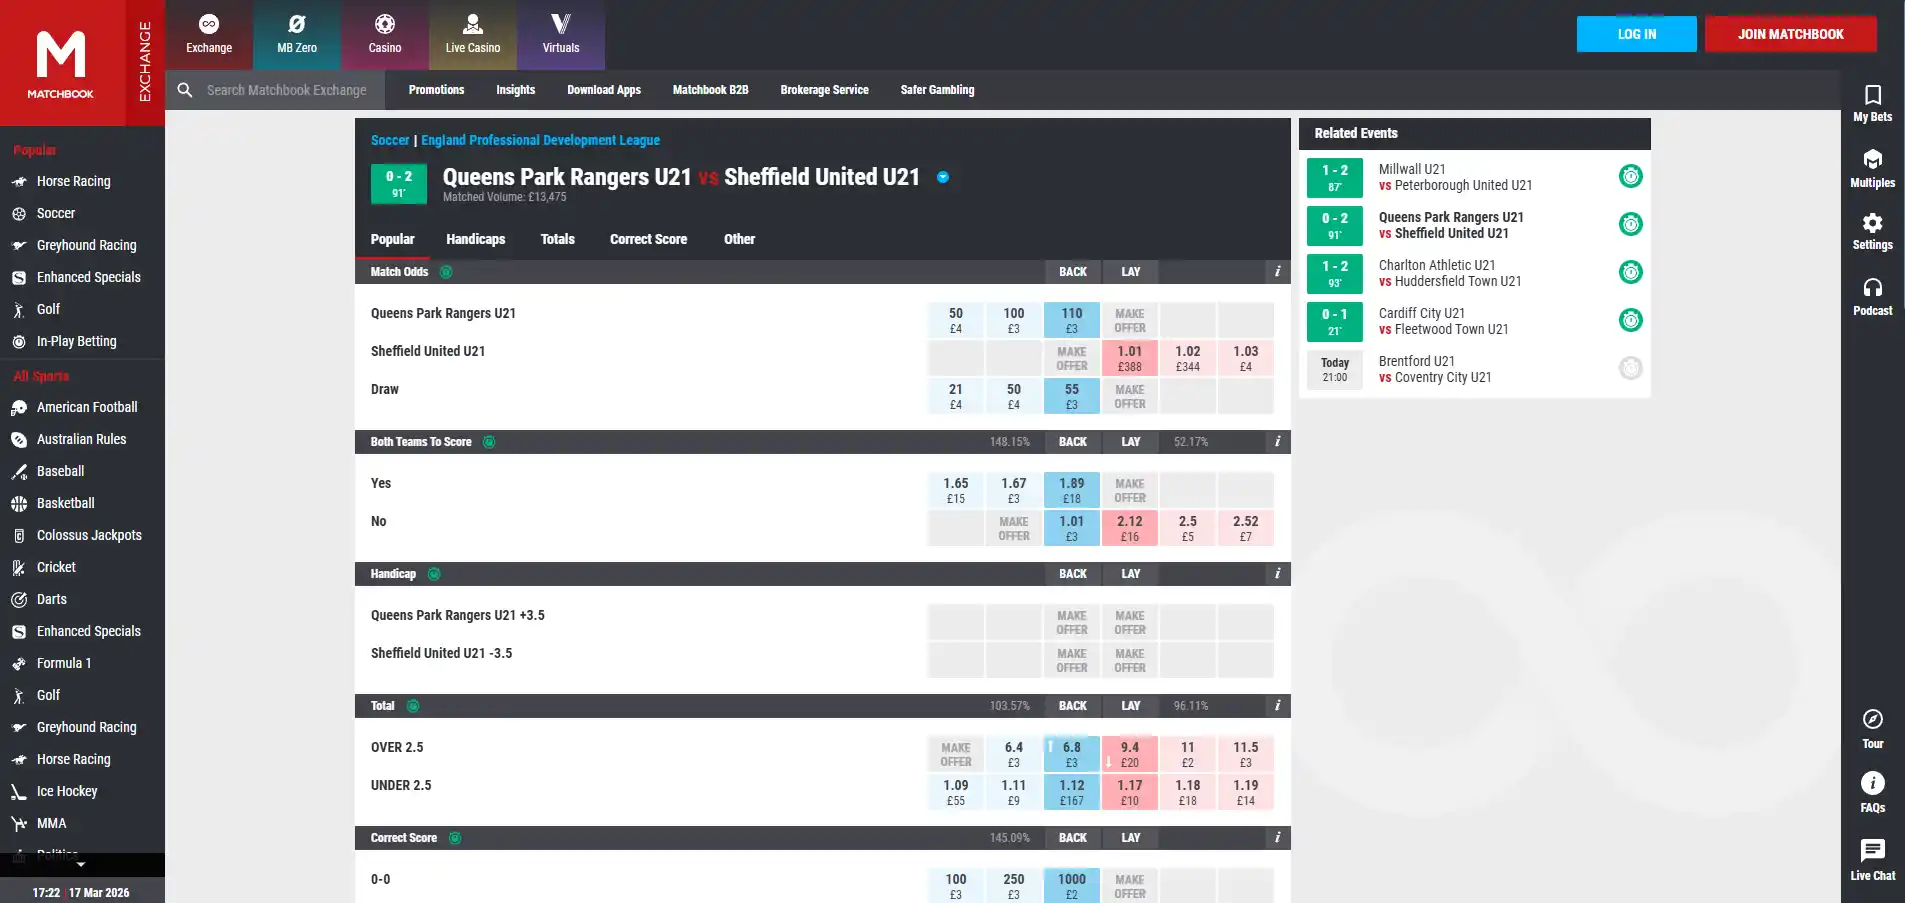Switch to the Handicaps tab

tap(476, 240)
